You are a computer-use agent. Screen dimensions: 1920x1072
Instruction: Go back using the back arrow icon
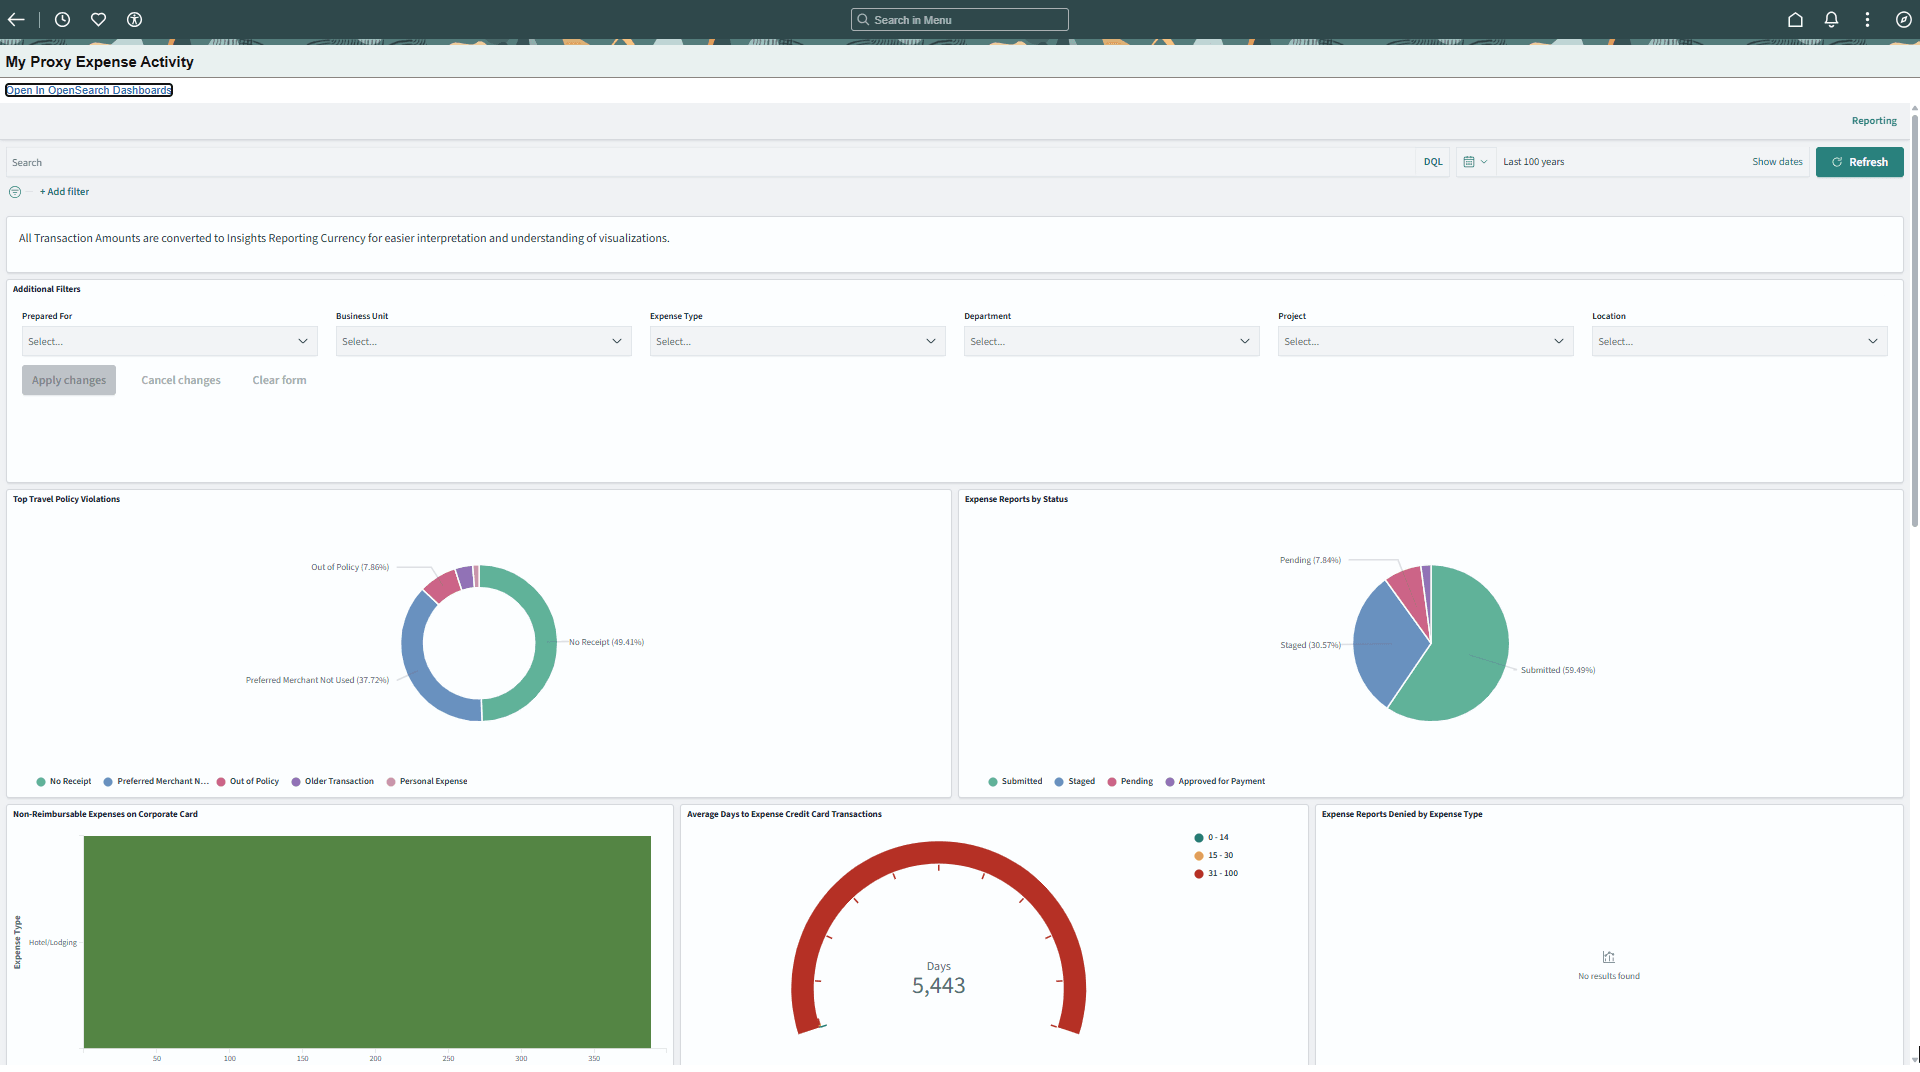point(16,19)
